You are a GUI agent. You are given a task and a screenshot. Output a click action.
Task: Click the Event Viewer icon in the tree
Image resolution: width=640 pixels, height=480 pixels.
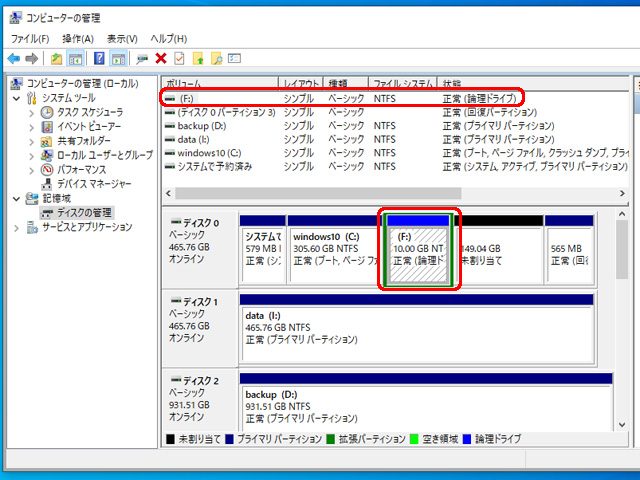47,127
